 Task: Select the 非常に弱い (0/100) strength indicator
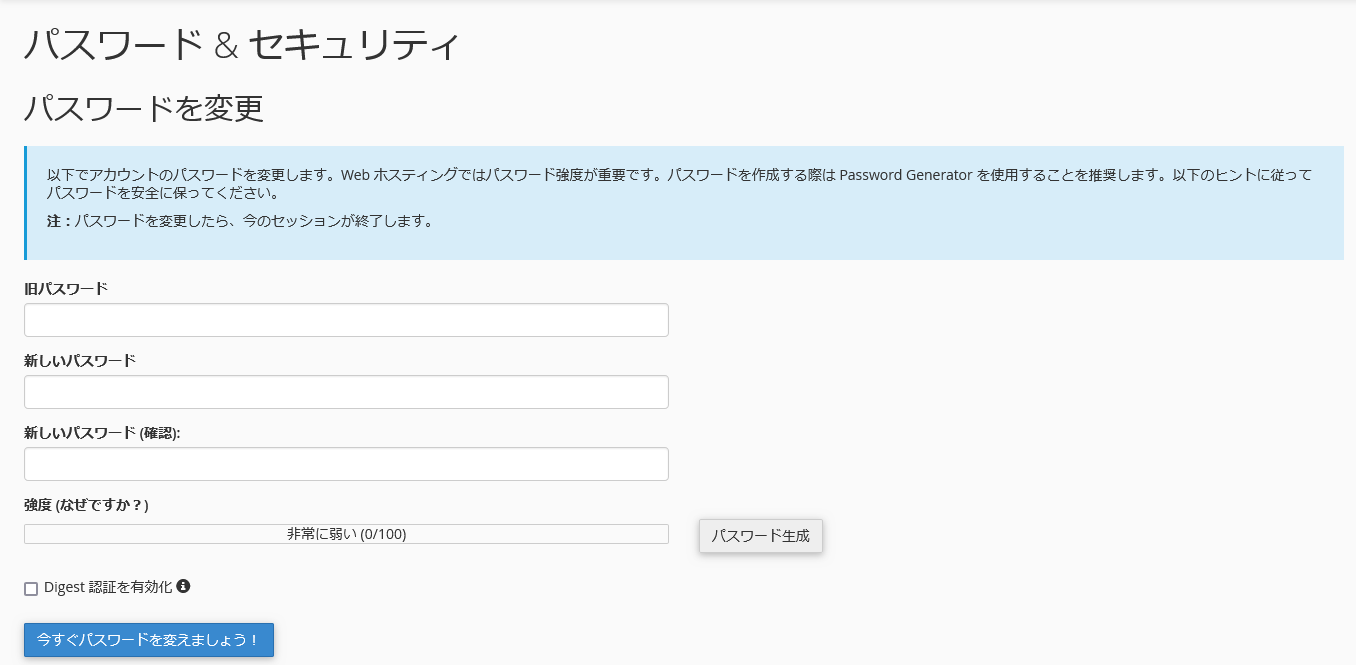(346, 533)
